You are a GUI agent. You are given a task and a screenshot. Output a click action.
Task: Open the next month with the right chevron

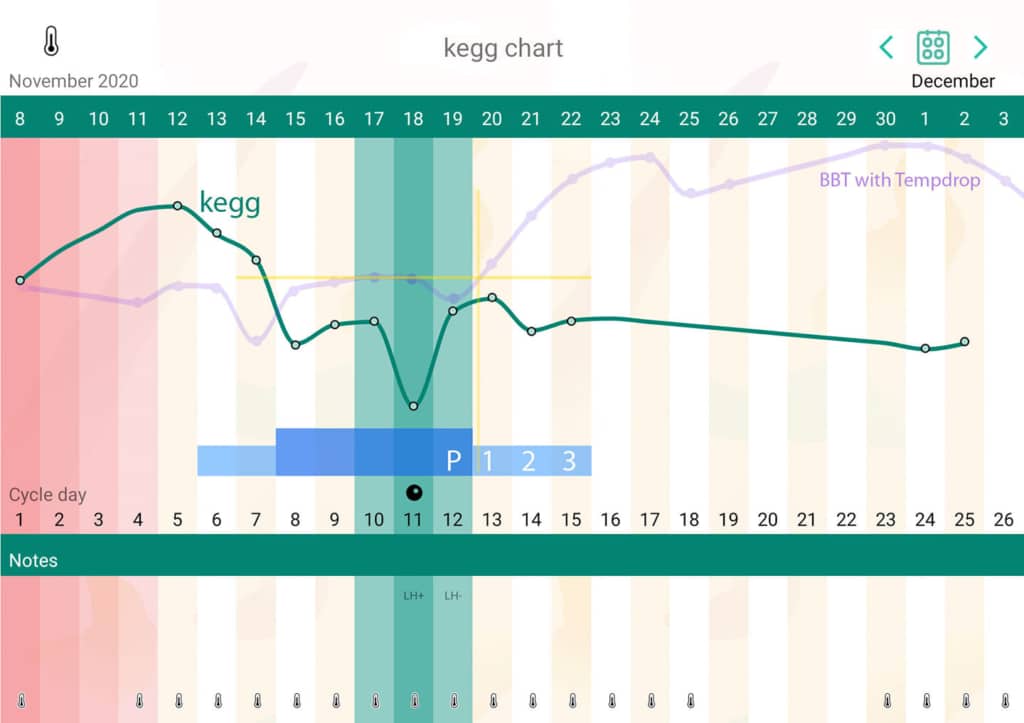(x=981, y=47)
